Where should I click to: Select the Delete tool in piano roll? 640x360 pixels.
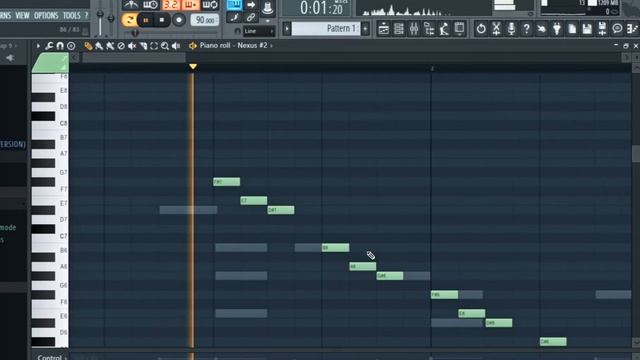tap(121, 46)
